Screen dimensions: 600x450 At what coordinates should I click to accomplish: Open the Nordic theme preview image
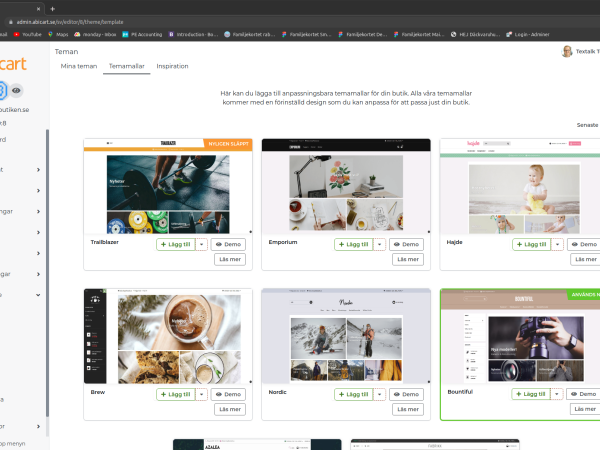pyautogui.click(x=346, y=336)
